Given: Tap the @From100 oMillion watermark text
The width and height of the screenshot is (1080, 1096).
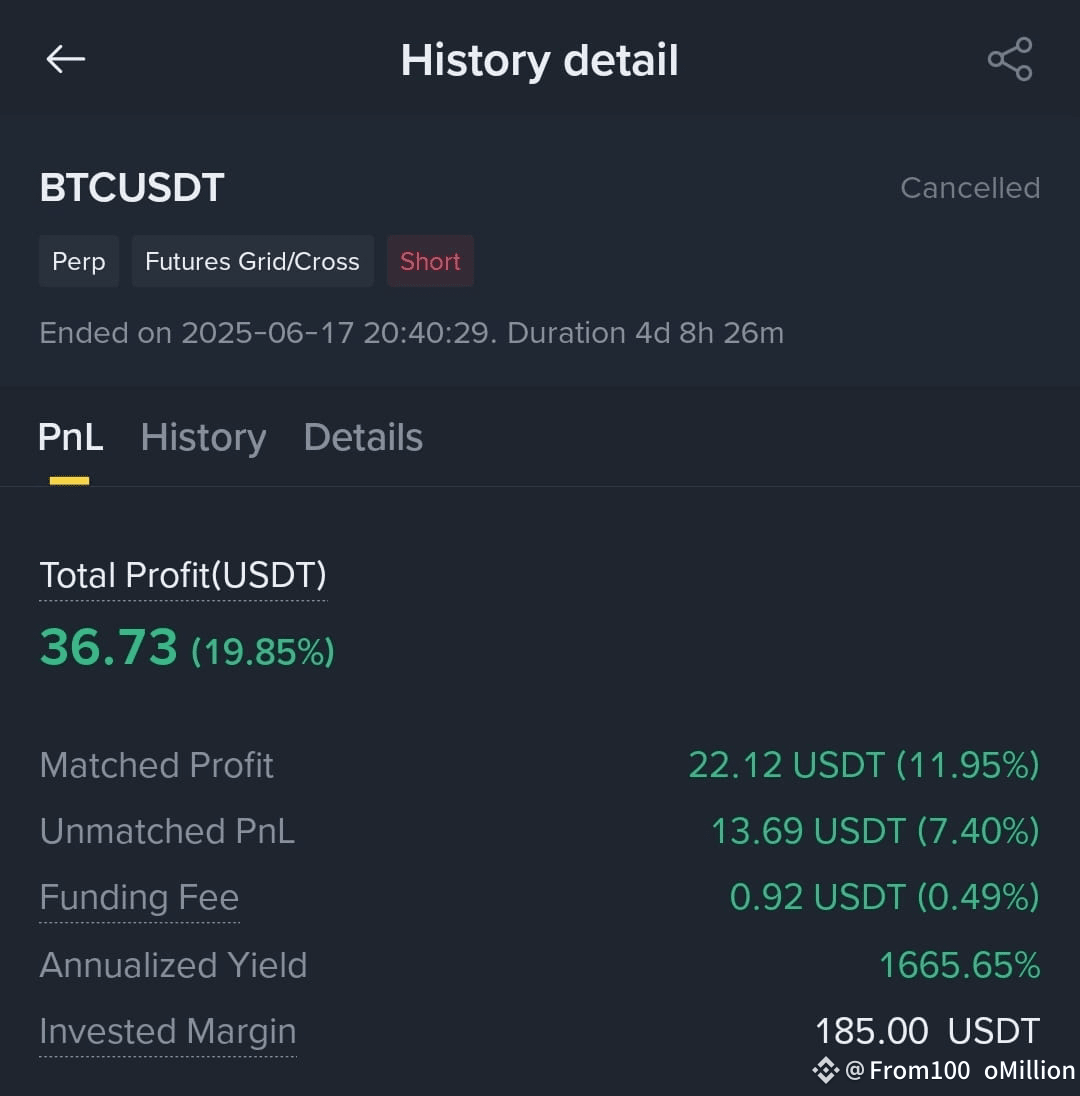Looking at the screenshot, I should tap(960, 1070).
